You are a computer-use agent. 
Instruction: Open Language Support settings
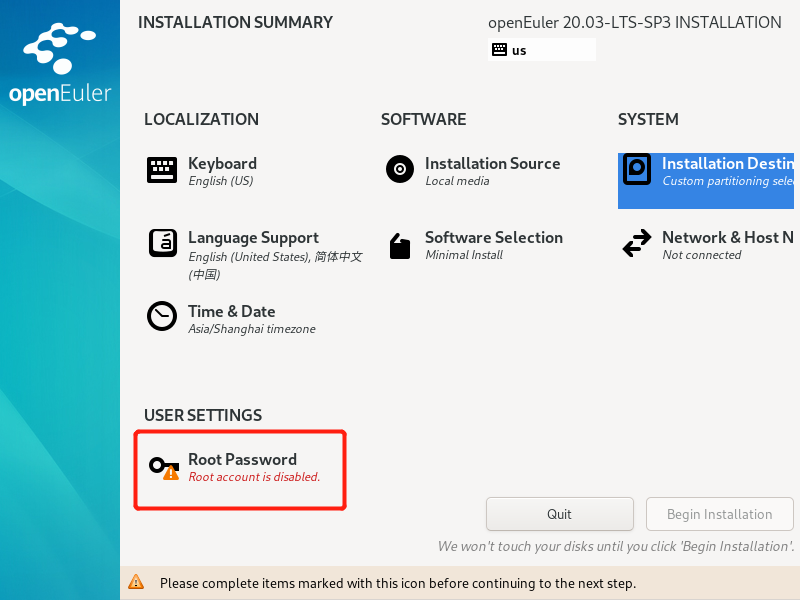pyautogui.click(x=254, y=237)
